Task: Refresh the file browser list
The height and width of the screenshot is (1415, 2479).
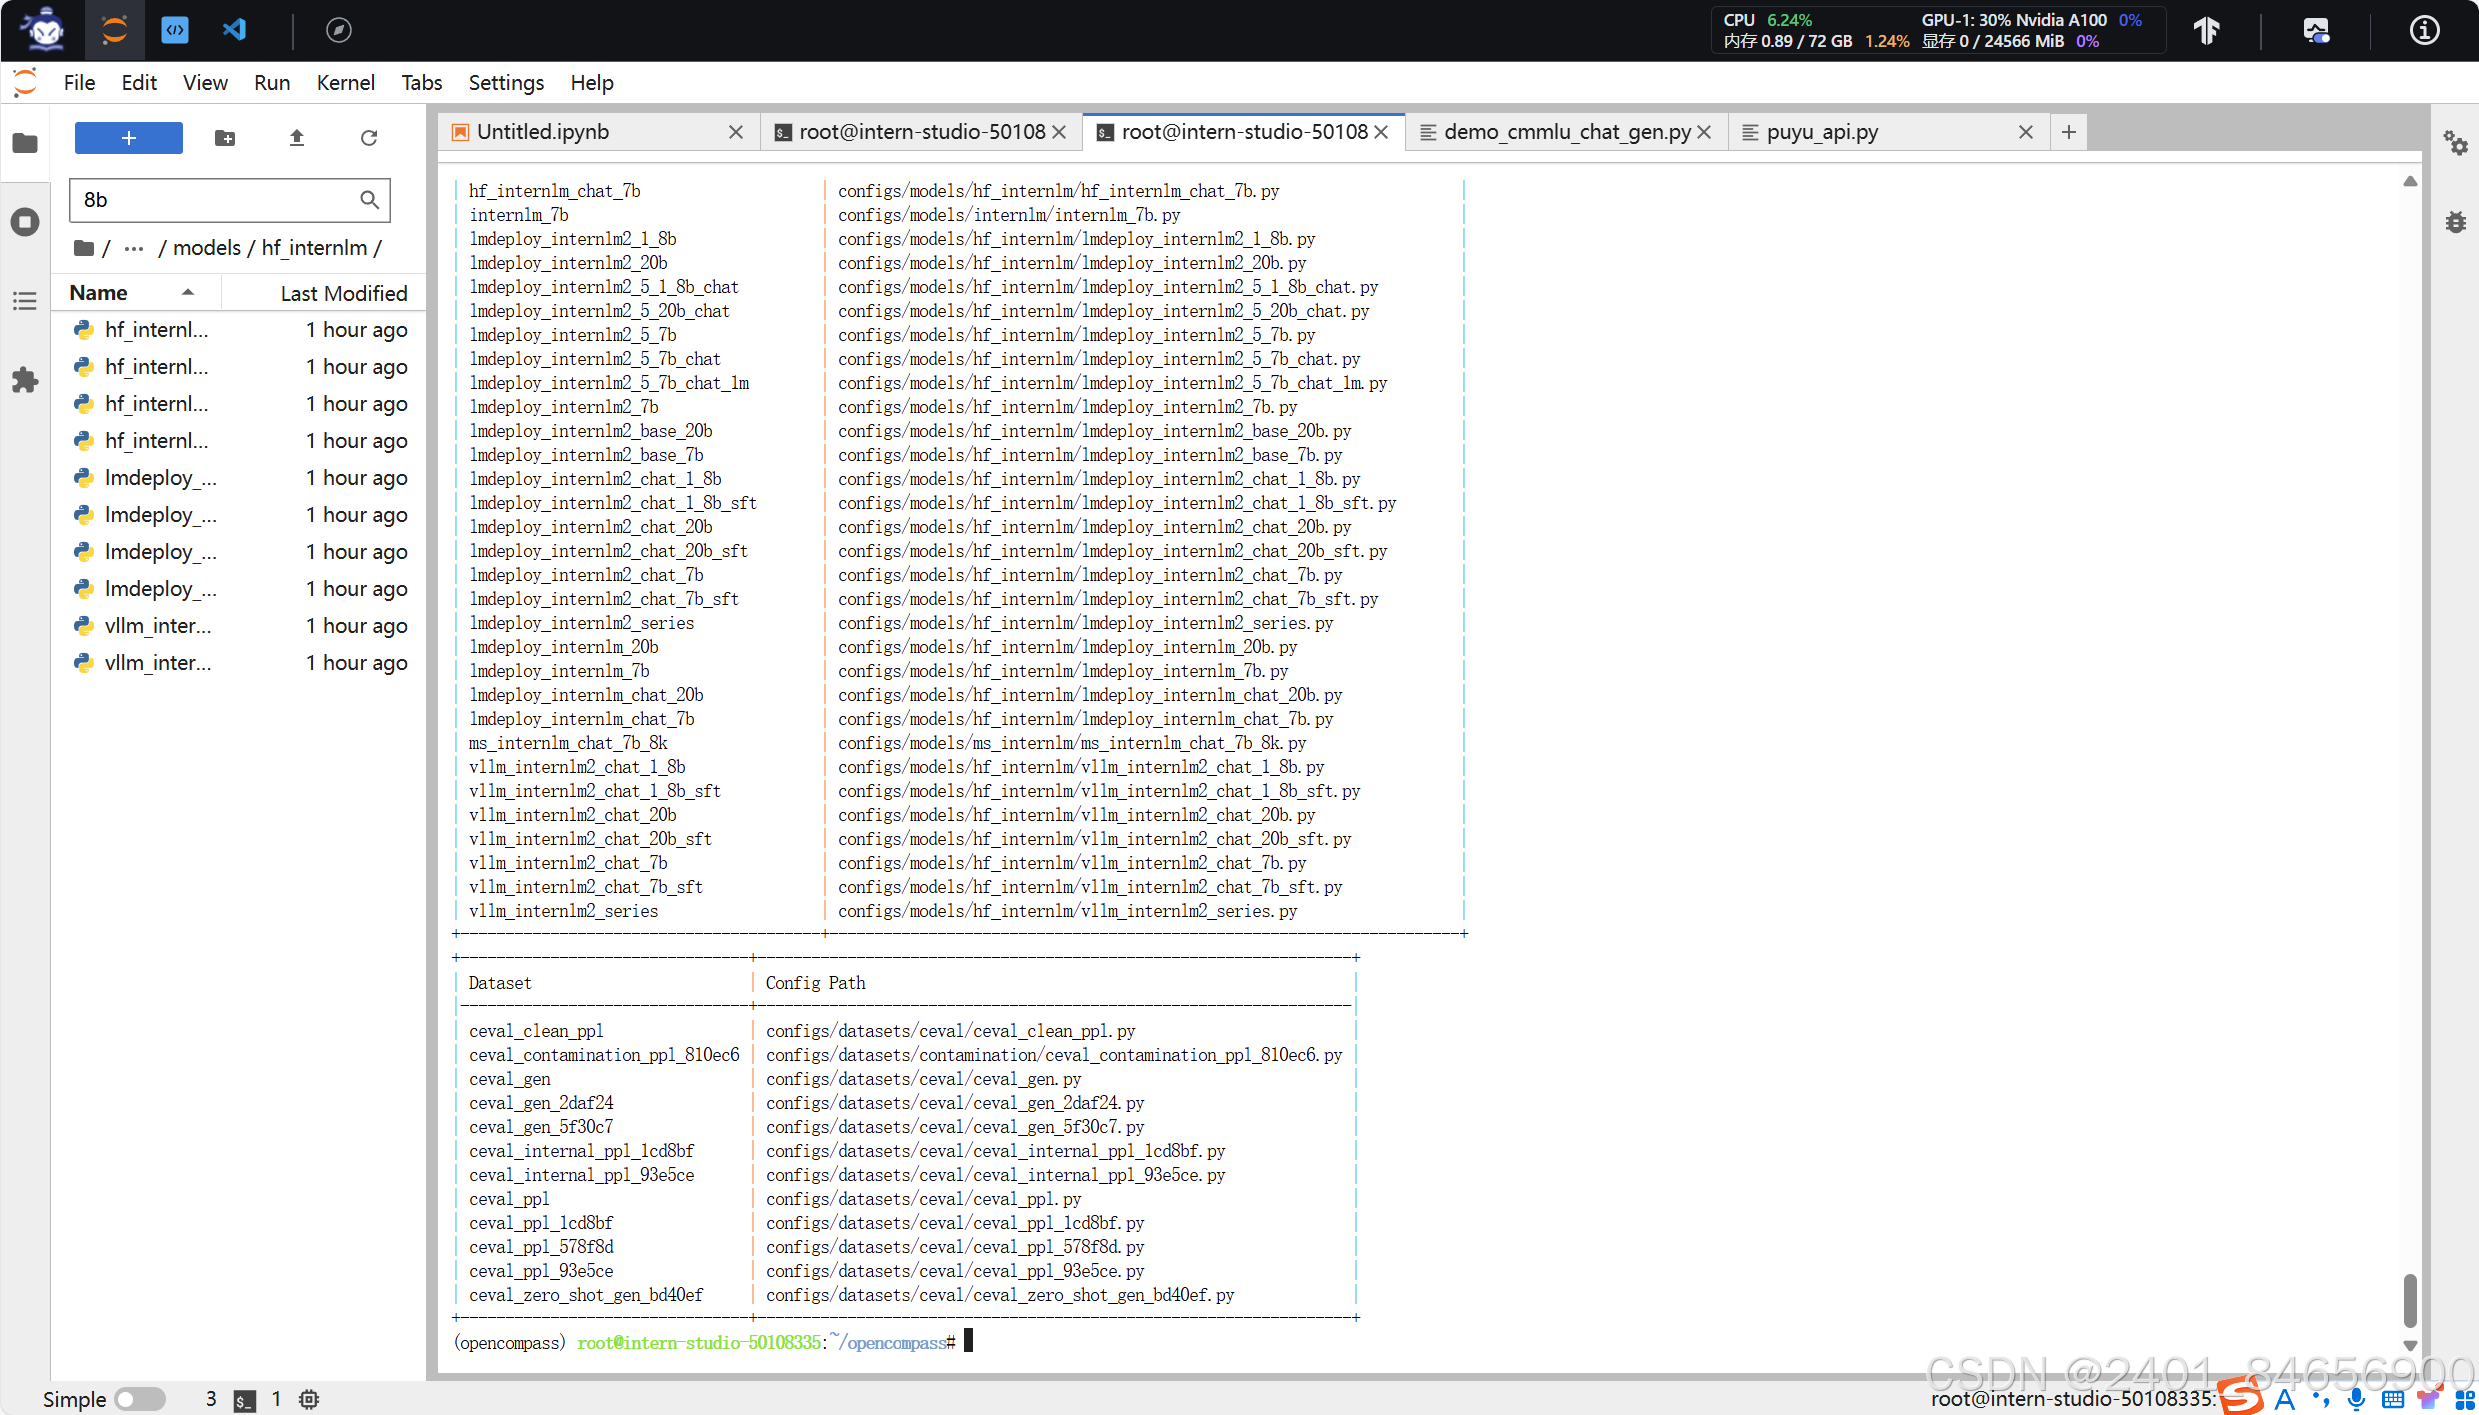Action: click(x=369, y=138)
